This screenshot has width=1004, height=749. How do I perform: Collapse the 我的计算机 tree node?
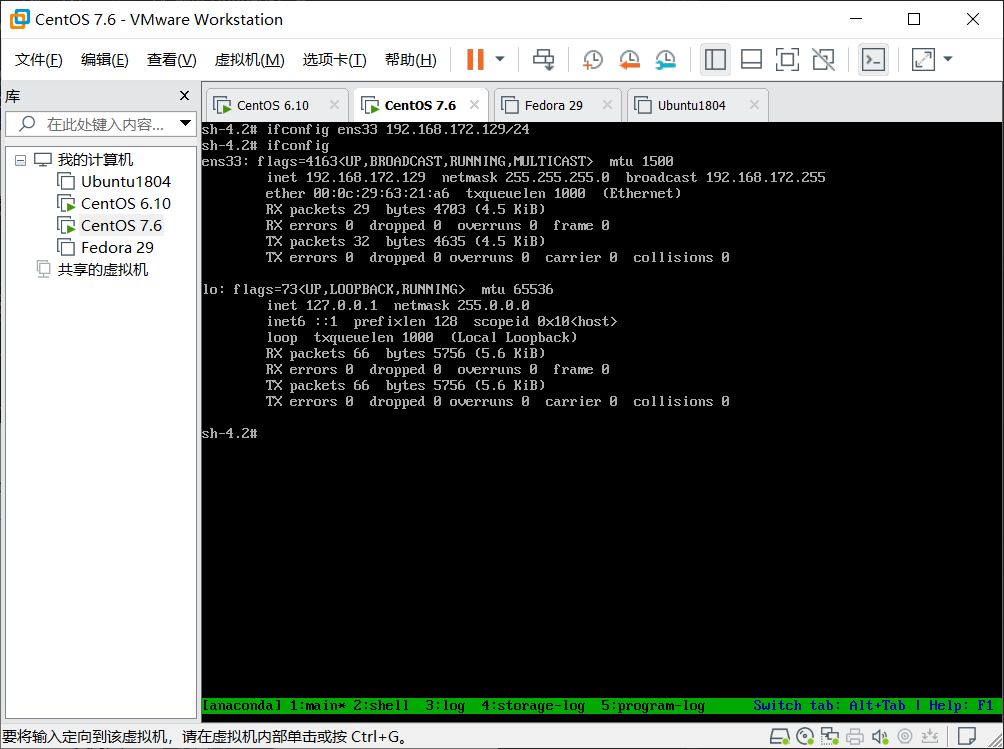click(x=20, y=160)
